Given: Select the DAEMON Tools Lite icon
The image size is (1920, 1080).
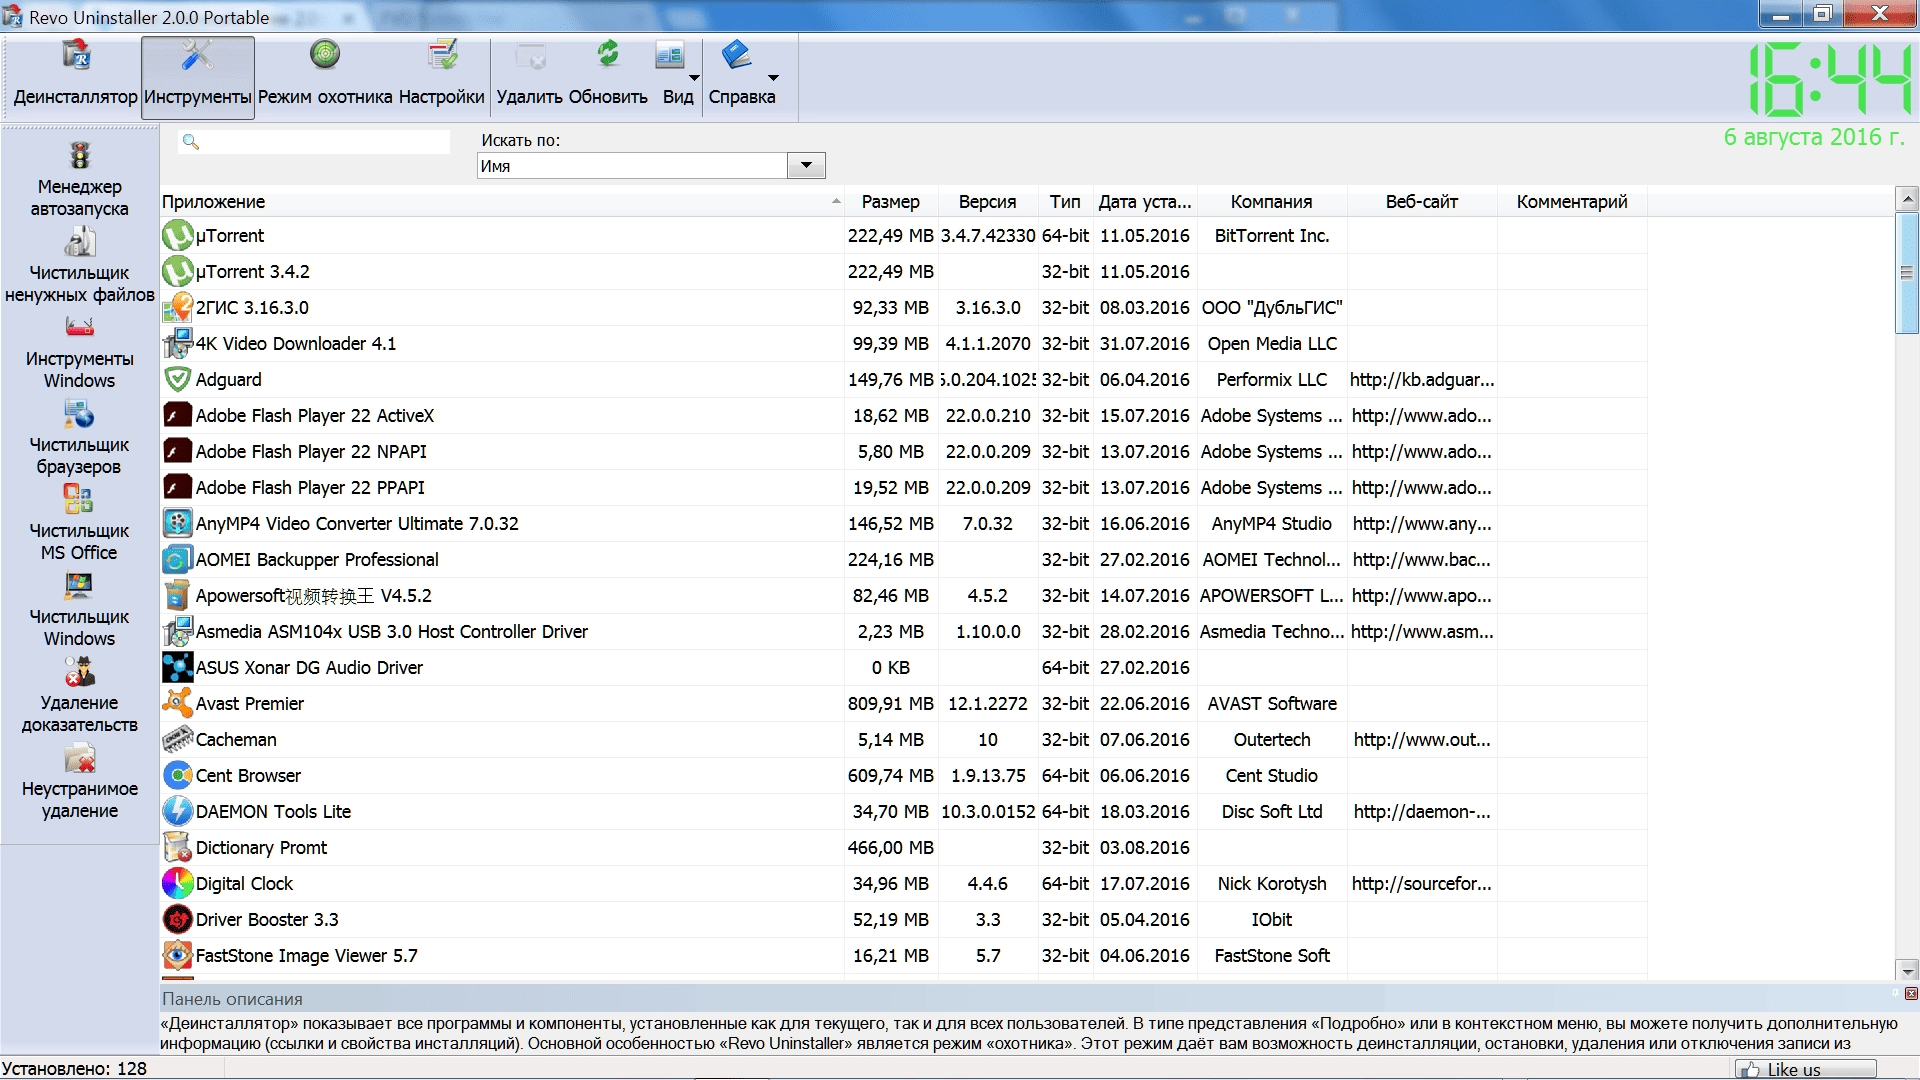Looking at the screenshot, I should pos(177,812).
